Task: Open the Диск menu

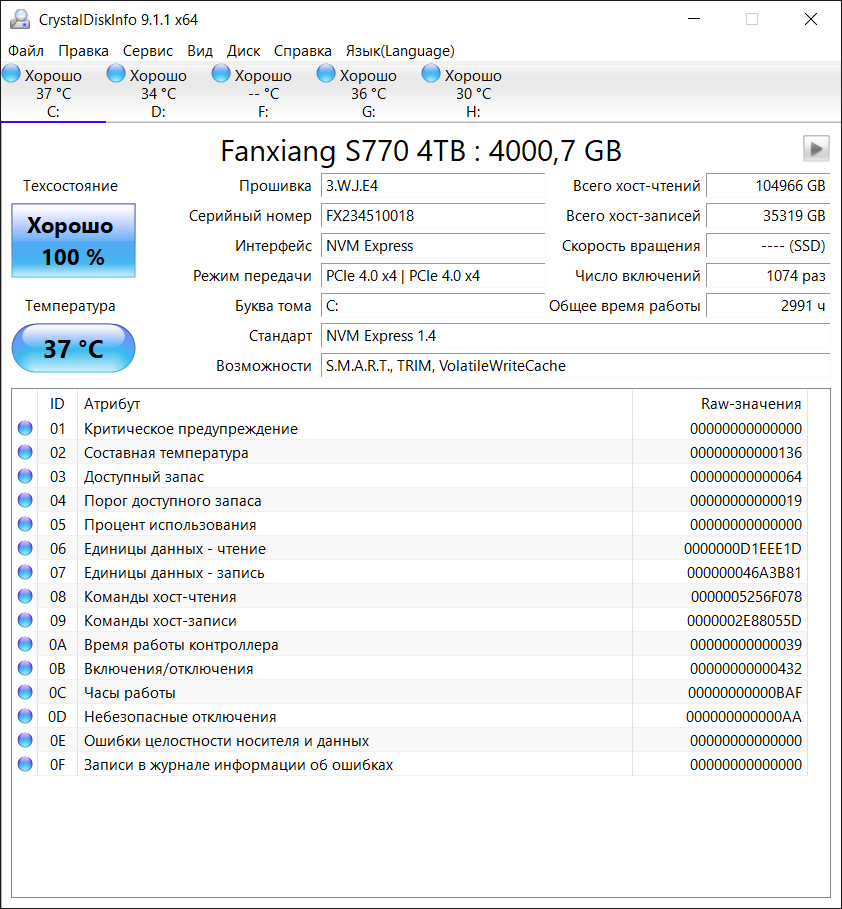Action: tap(244, 51)
